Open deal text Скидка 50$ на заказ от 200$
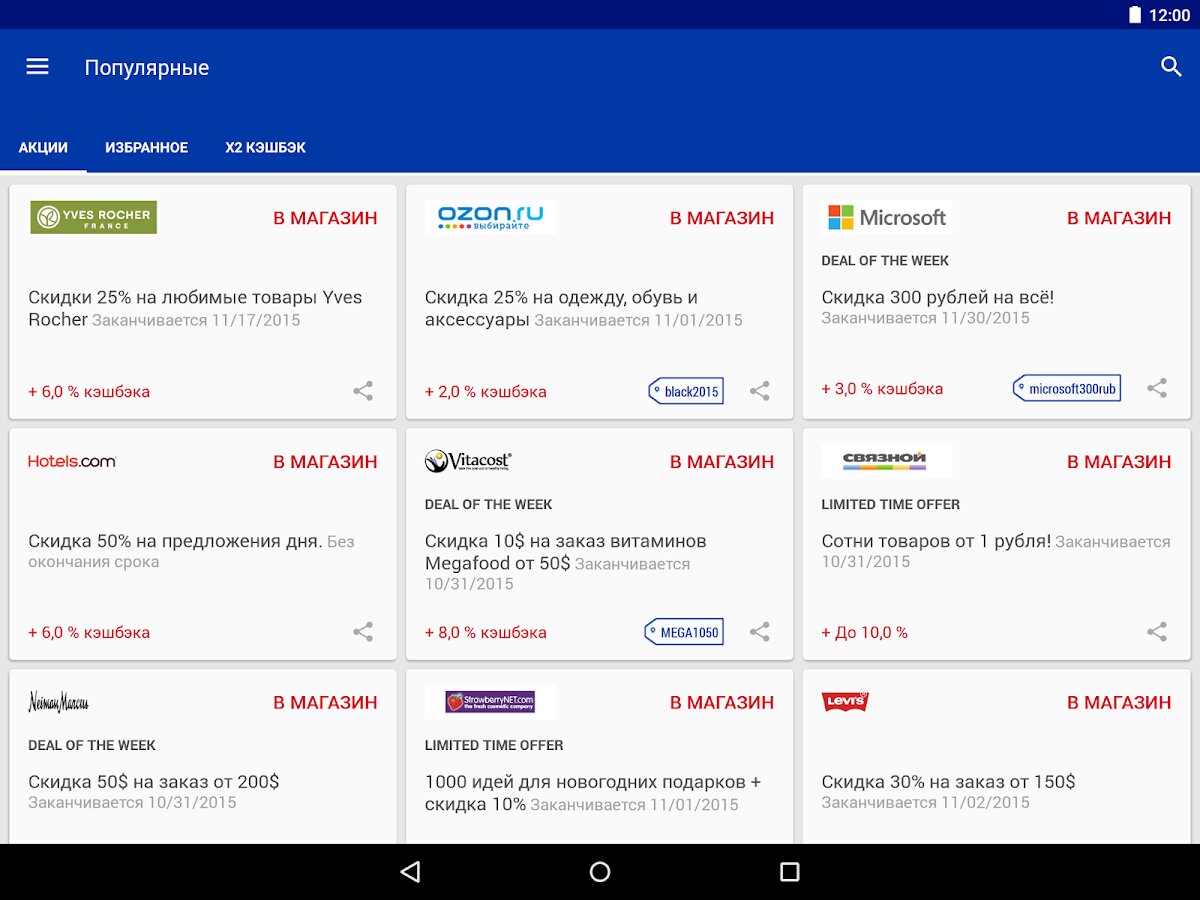 coord(154,782)
